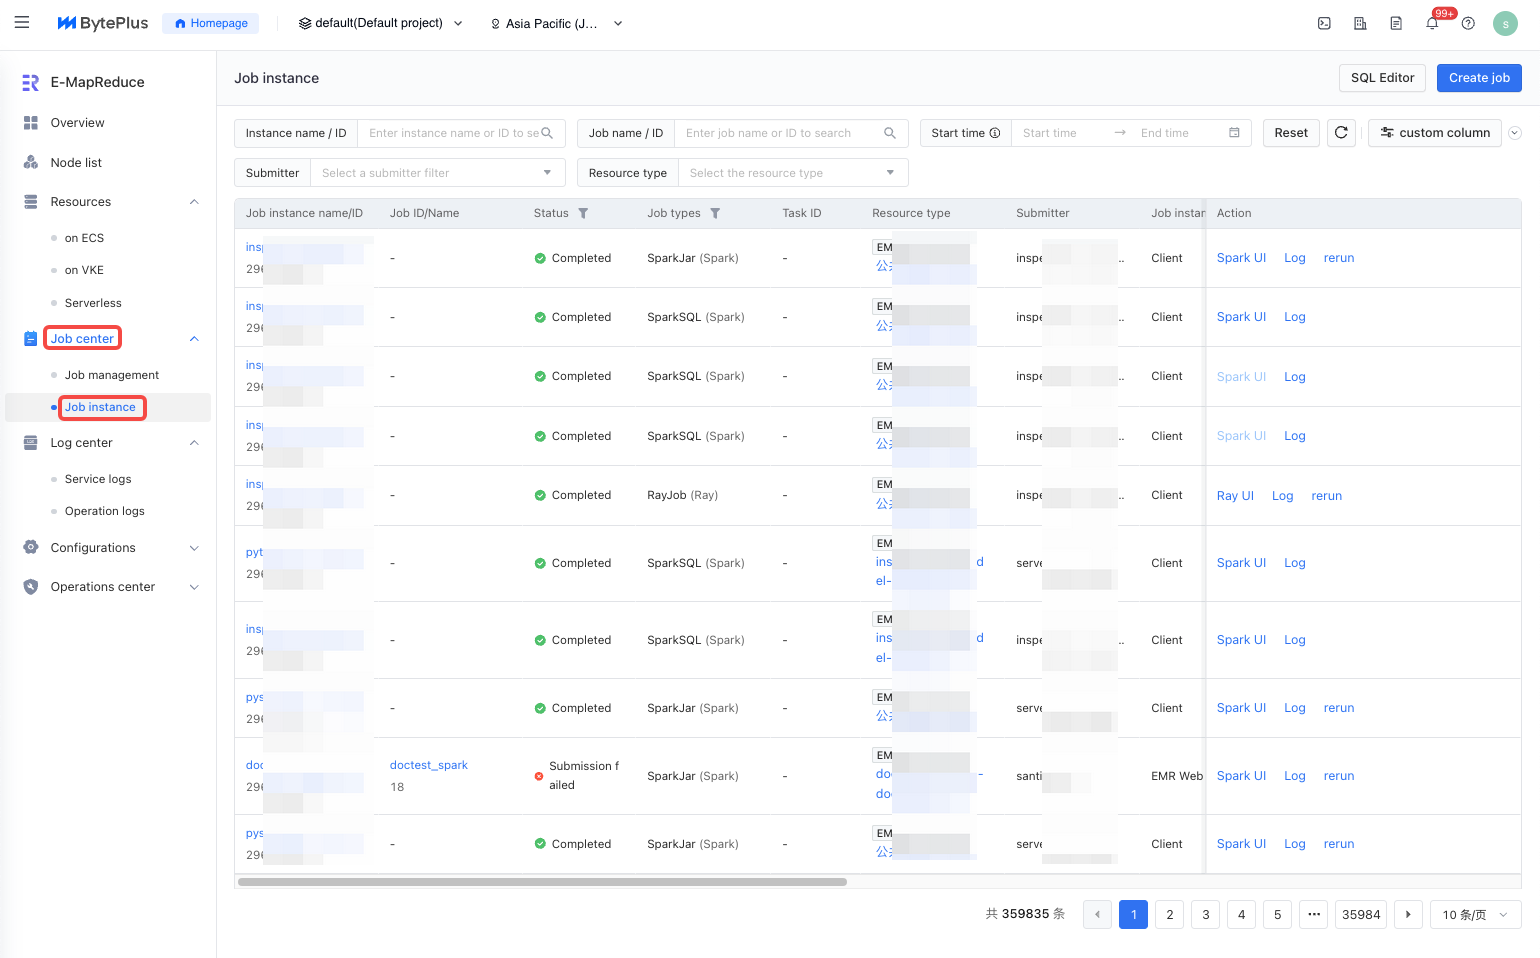Image resolution: width=1540 pixels, height=958 pixels.
Task: Open the Submitter filter dropdown
Action: tap(437, 173)
